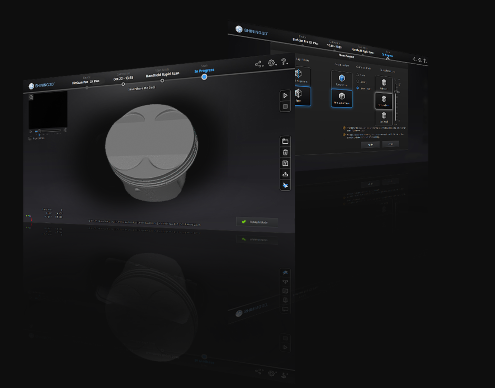This screenshot has height=388, width=495.
Task: Choose the blue cube texture option tile
Action: [342, 80]
